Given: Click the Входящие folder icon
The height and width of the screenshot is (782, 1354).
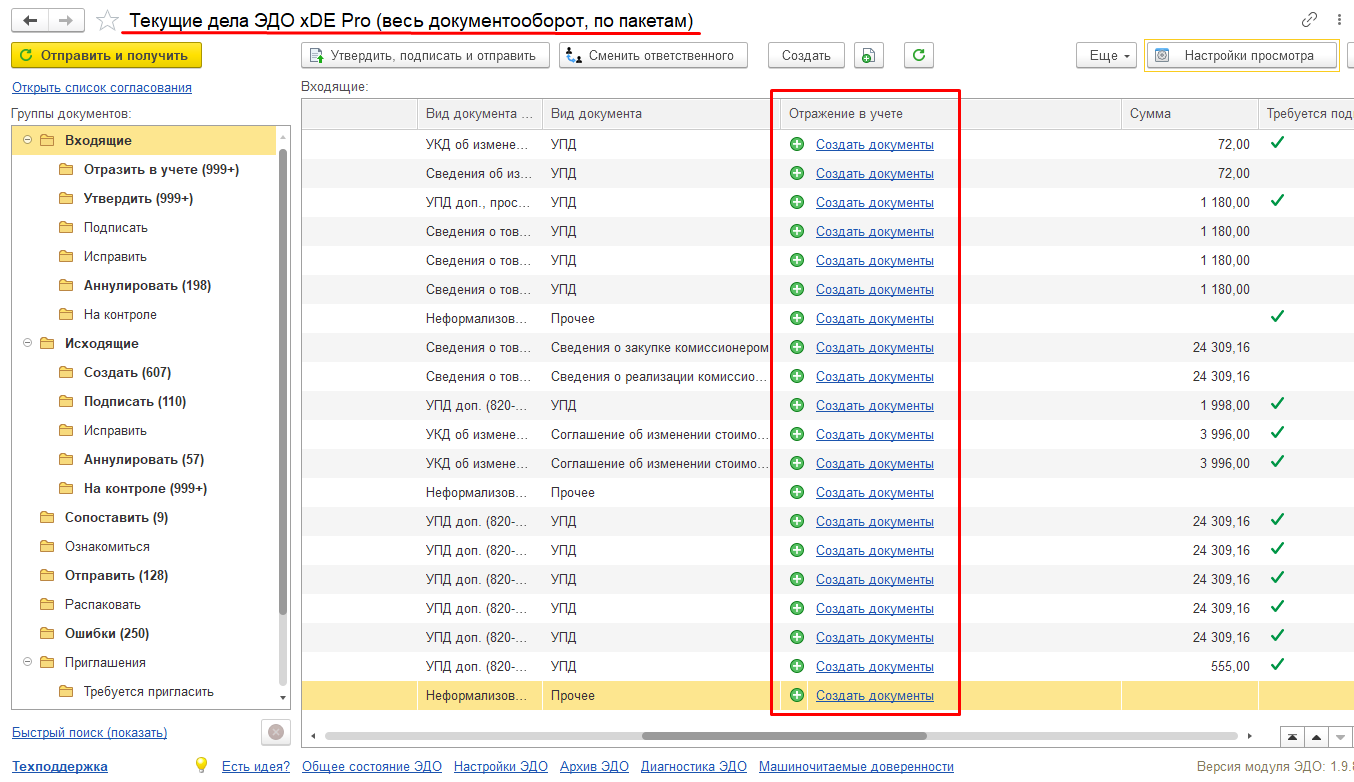Looking at the screenshot, I should click(x=47, y=141).
